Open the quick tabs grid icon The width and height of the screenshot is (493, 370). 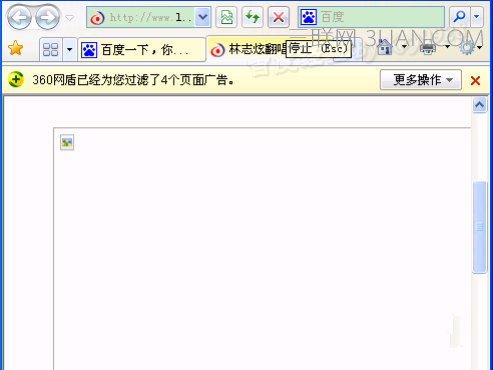(51, 50)
